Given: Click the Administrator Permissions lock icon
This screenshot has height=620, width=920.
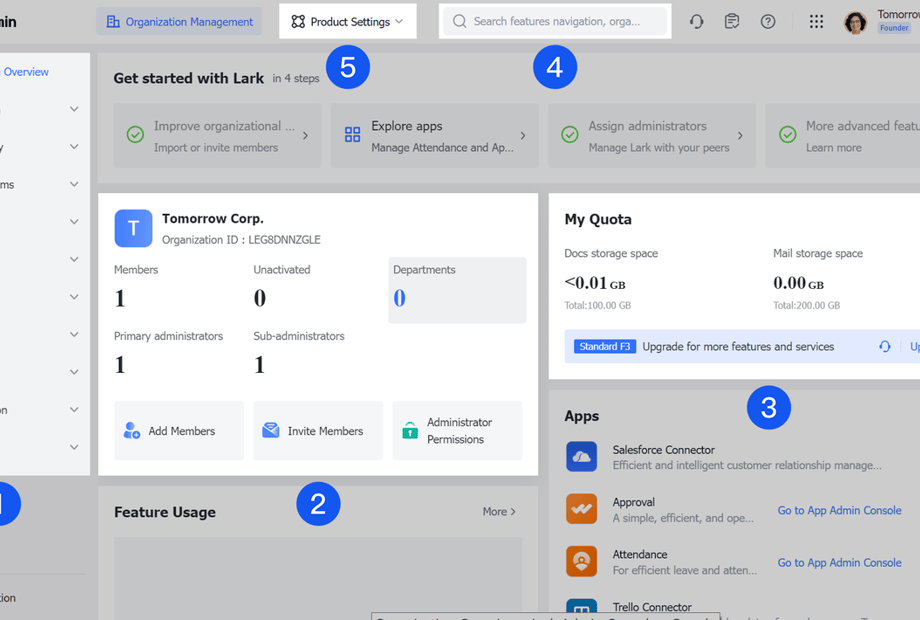Looking at the screenshot, I should click(410, 431).
